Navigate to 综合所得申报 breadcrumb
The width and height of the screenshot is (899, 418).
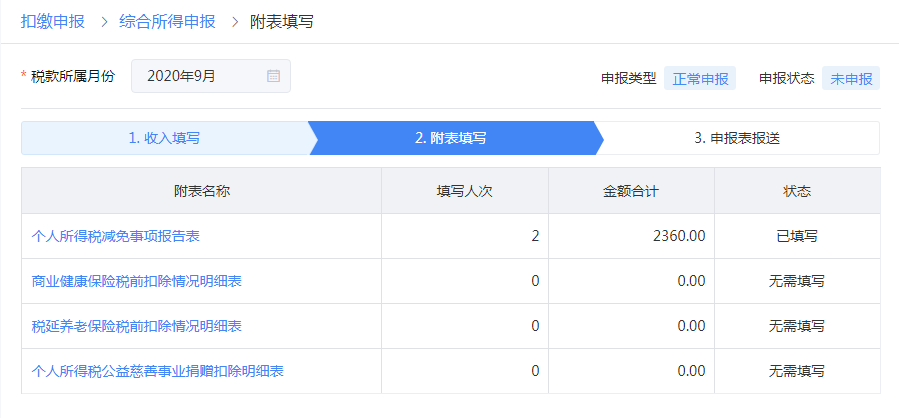[x=167, y=21]
